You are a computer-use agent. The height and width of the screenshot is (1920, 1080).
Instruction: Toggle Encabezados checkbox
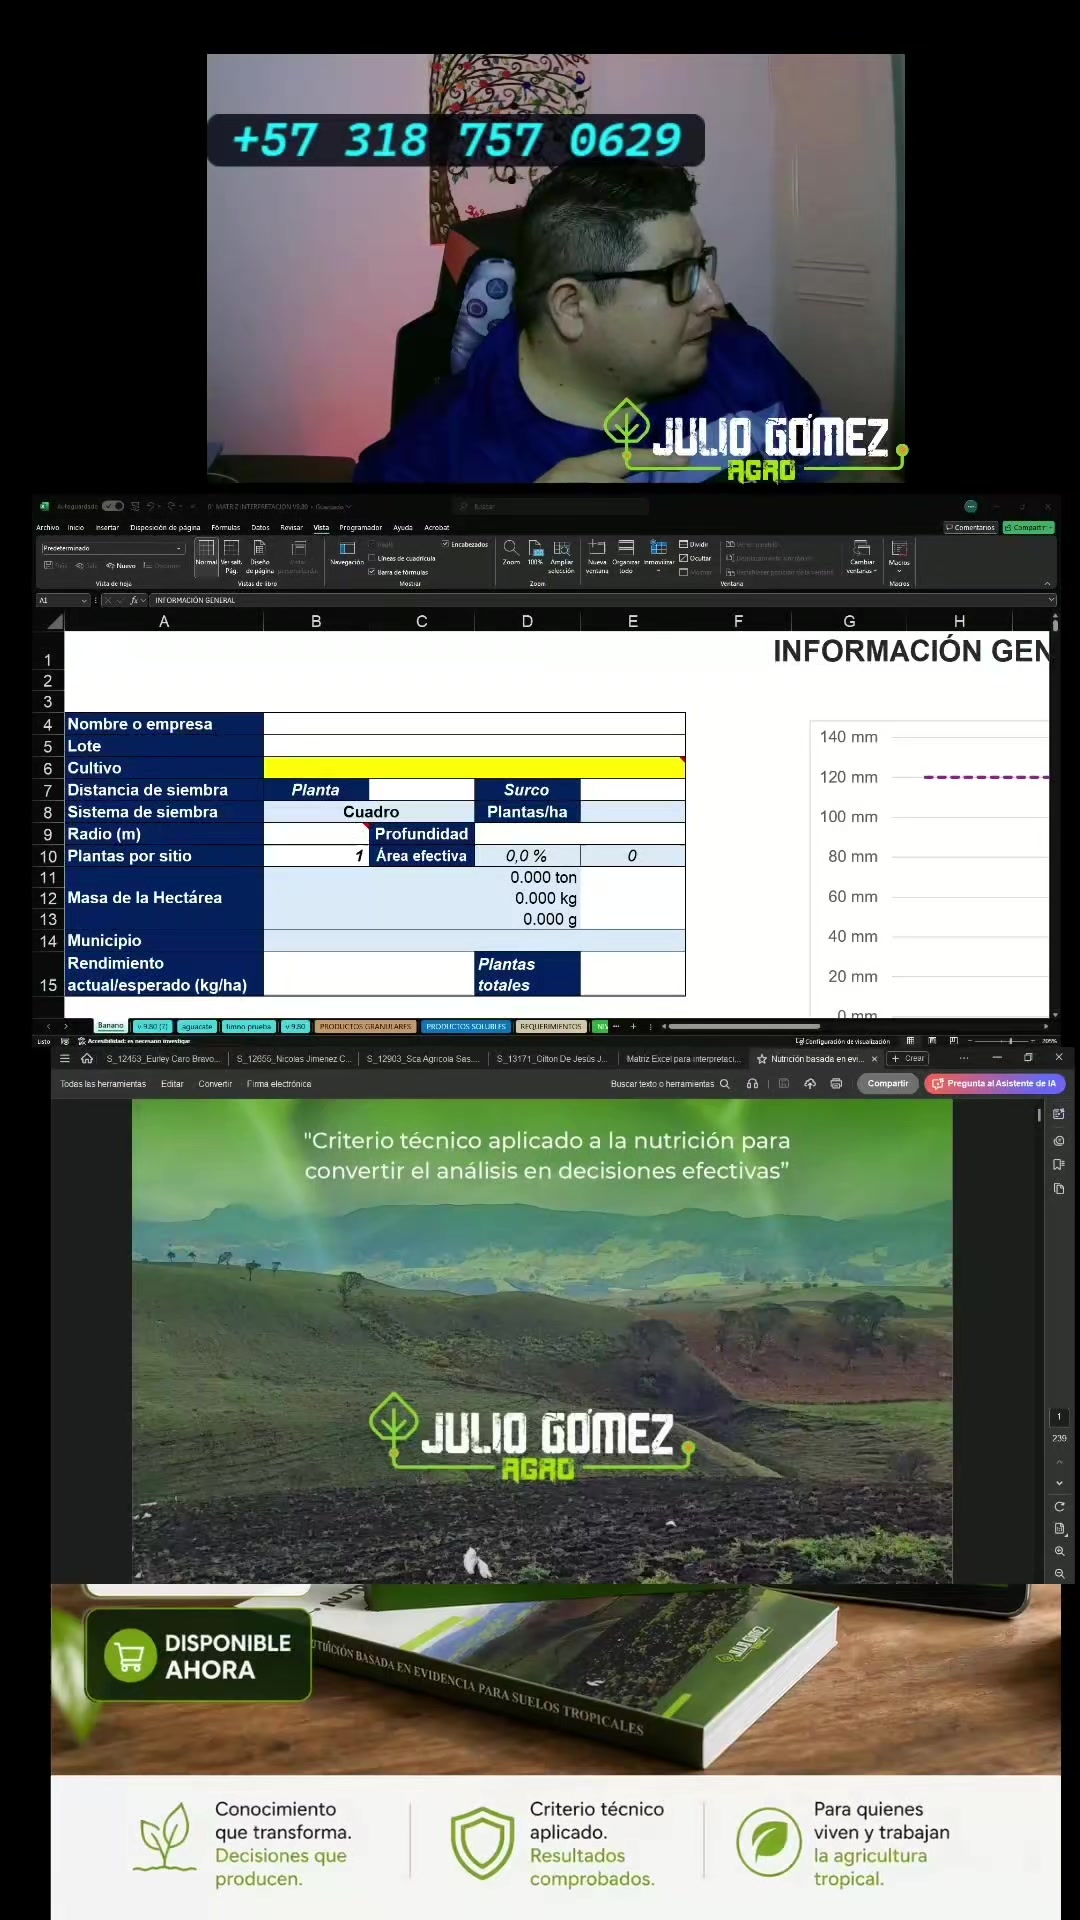pyautogui.click(x=446, y=545)
